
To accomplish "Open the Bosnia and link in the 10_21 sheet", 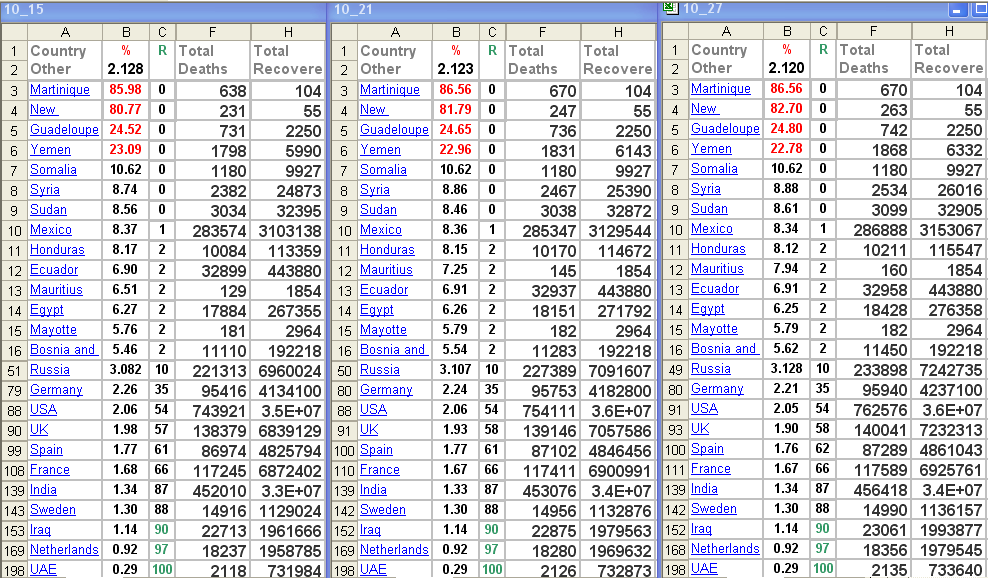I will (x=393, y=350).
